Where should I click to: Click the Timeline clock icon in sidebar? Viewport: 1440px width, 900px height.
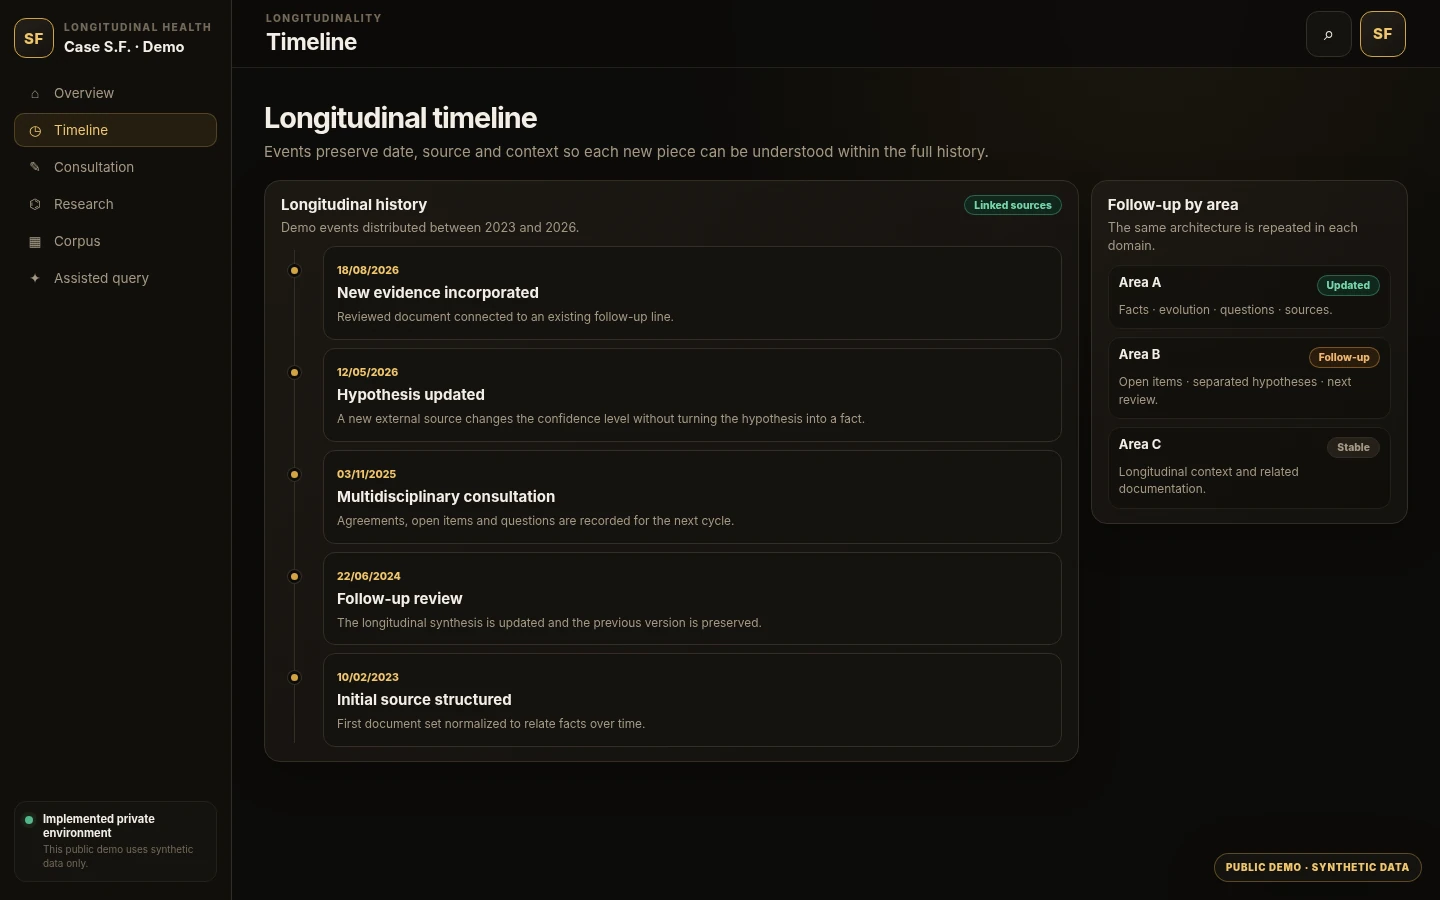(x=35, y=131)
